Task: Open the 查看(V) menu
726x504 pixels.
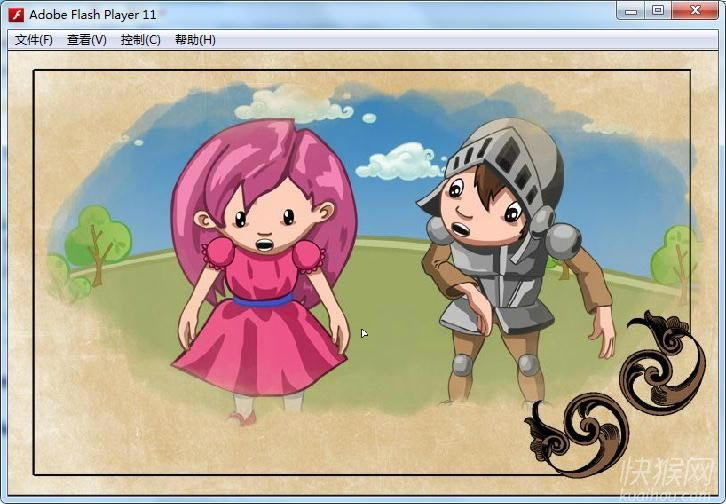Action: click(86, 40)
